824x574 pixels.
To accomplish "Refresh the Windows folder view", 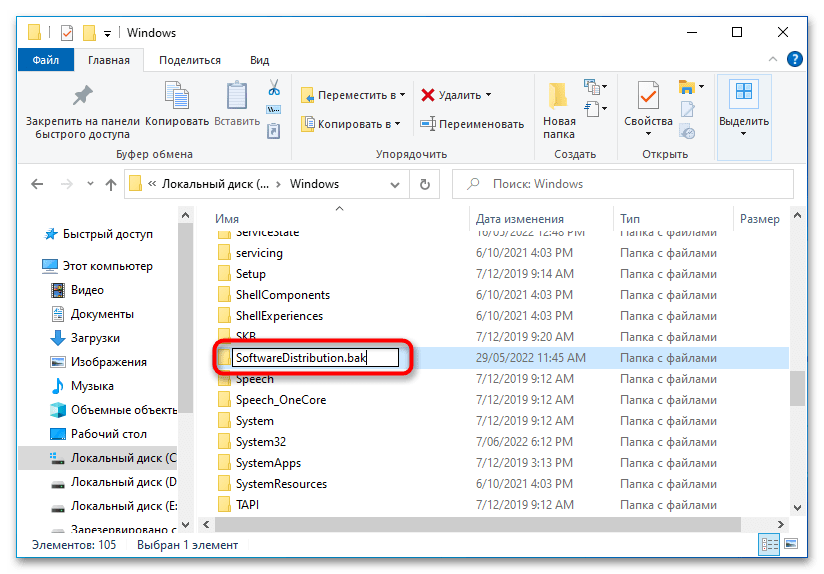I will click(425, 184).
